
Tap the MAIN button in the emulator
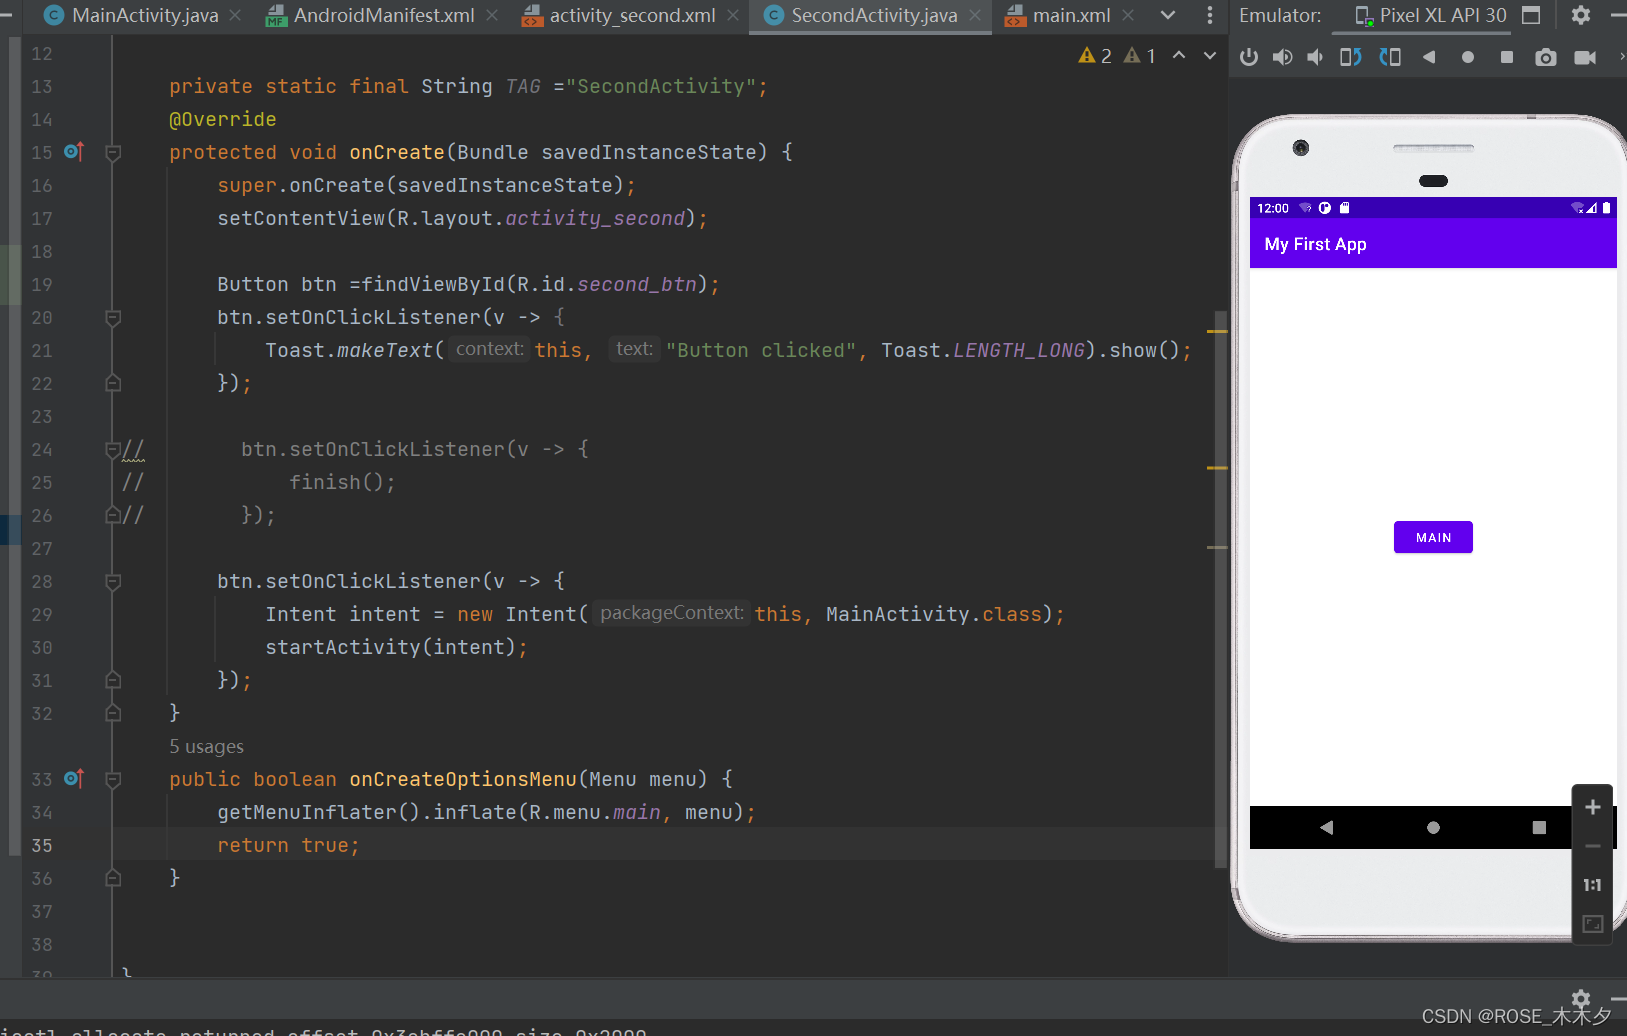(x=1433, y=537)
